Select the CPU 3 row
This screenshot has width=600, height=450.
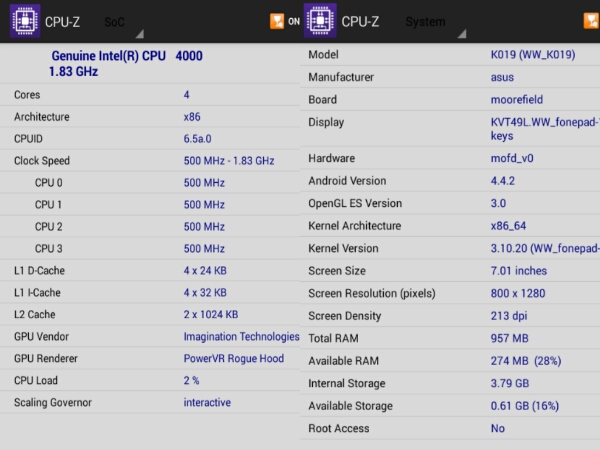[x=150, y=249]
